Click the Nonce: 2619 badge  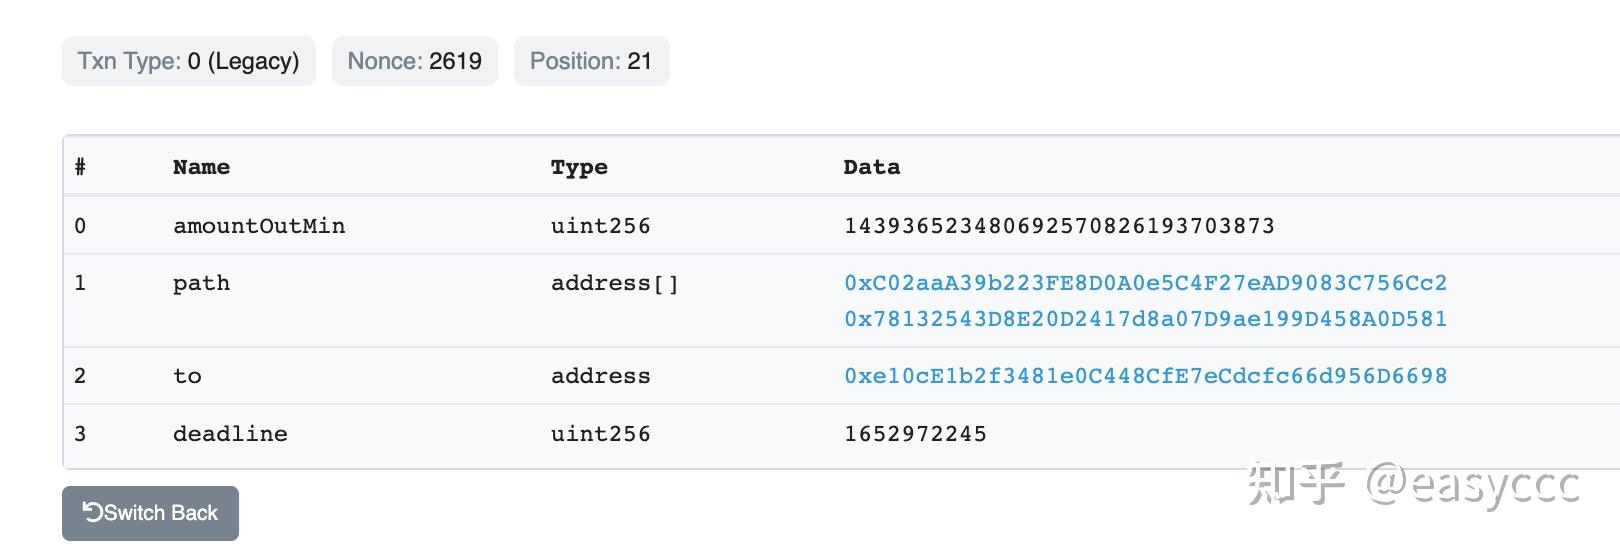point(415,61)
